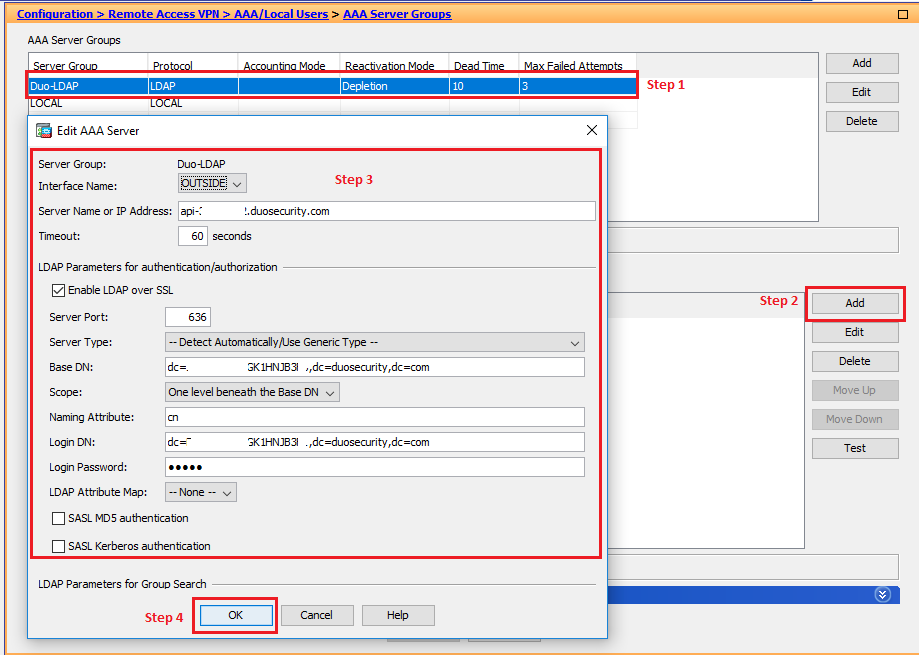Click OK in Edit AAA Server dialog
This screenshot has width=920, height=655.
236,615
